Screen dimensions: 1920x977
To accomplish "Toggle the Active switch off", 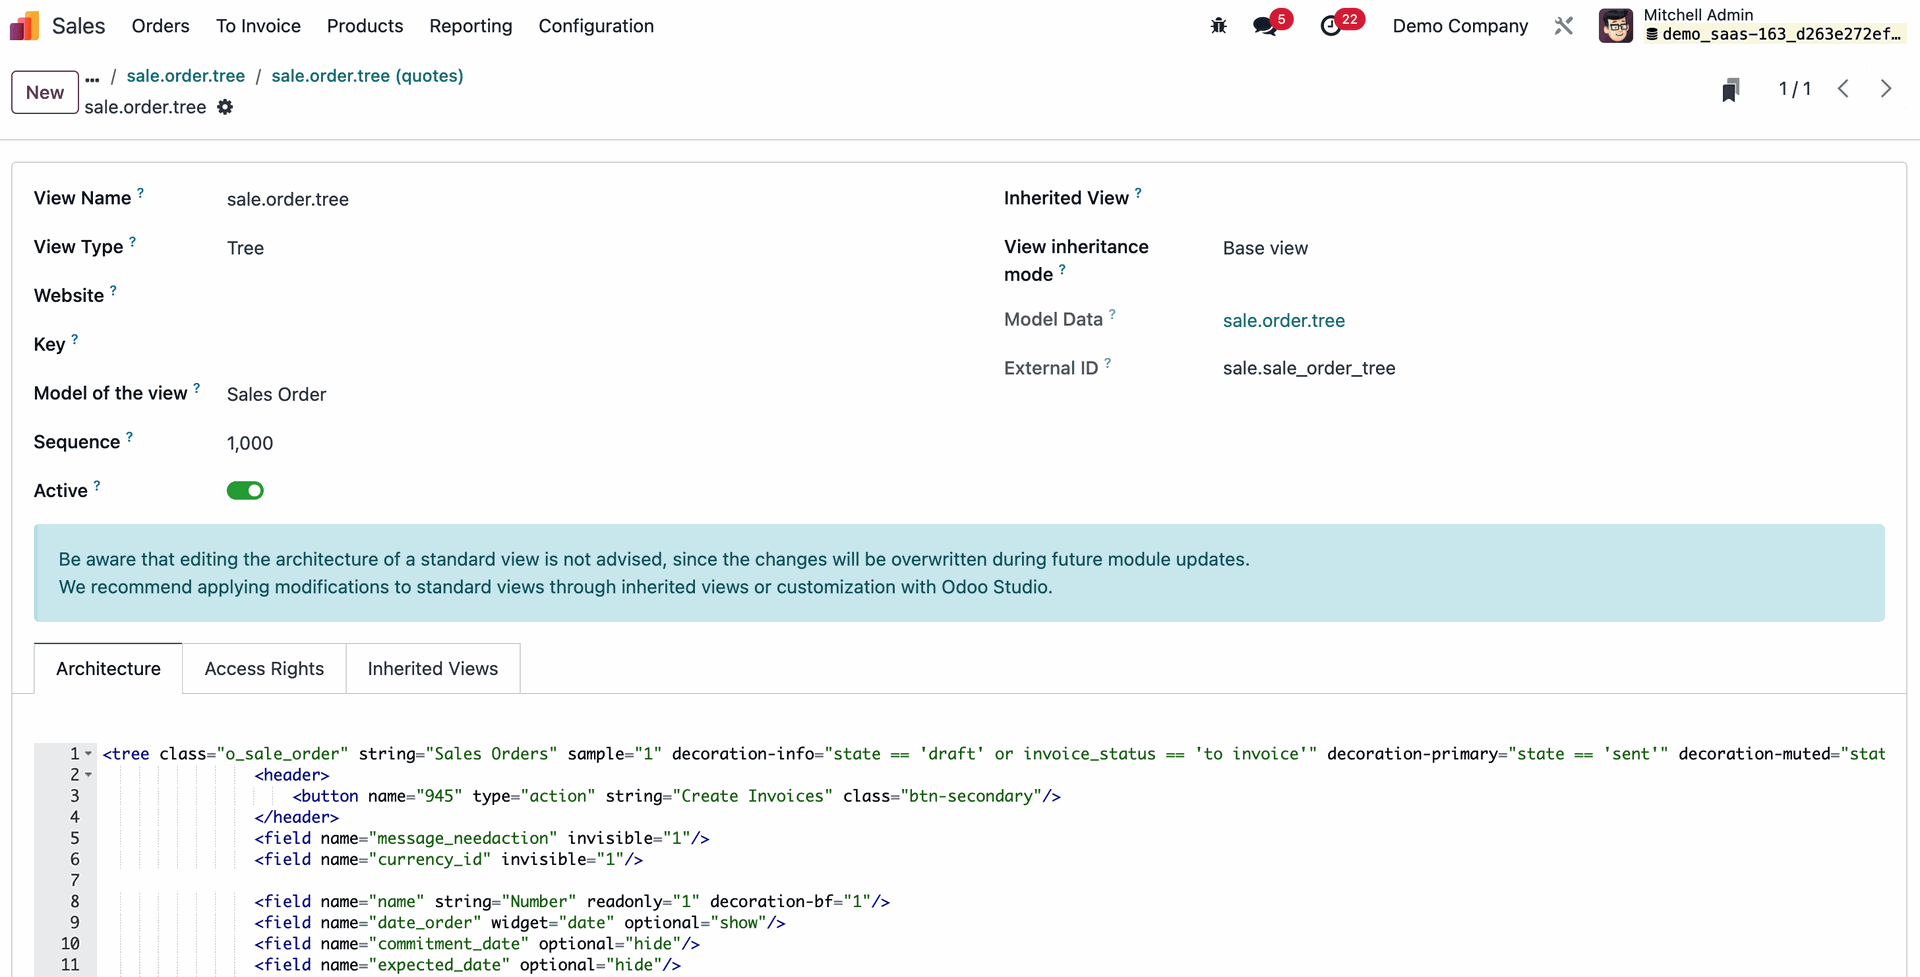I will 245,491.
